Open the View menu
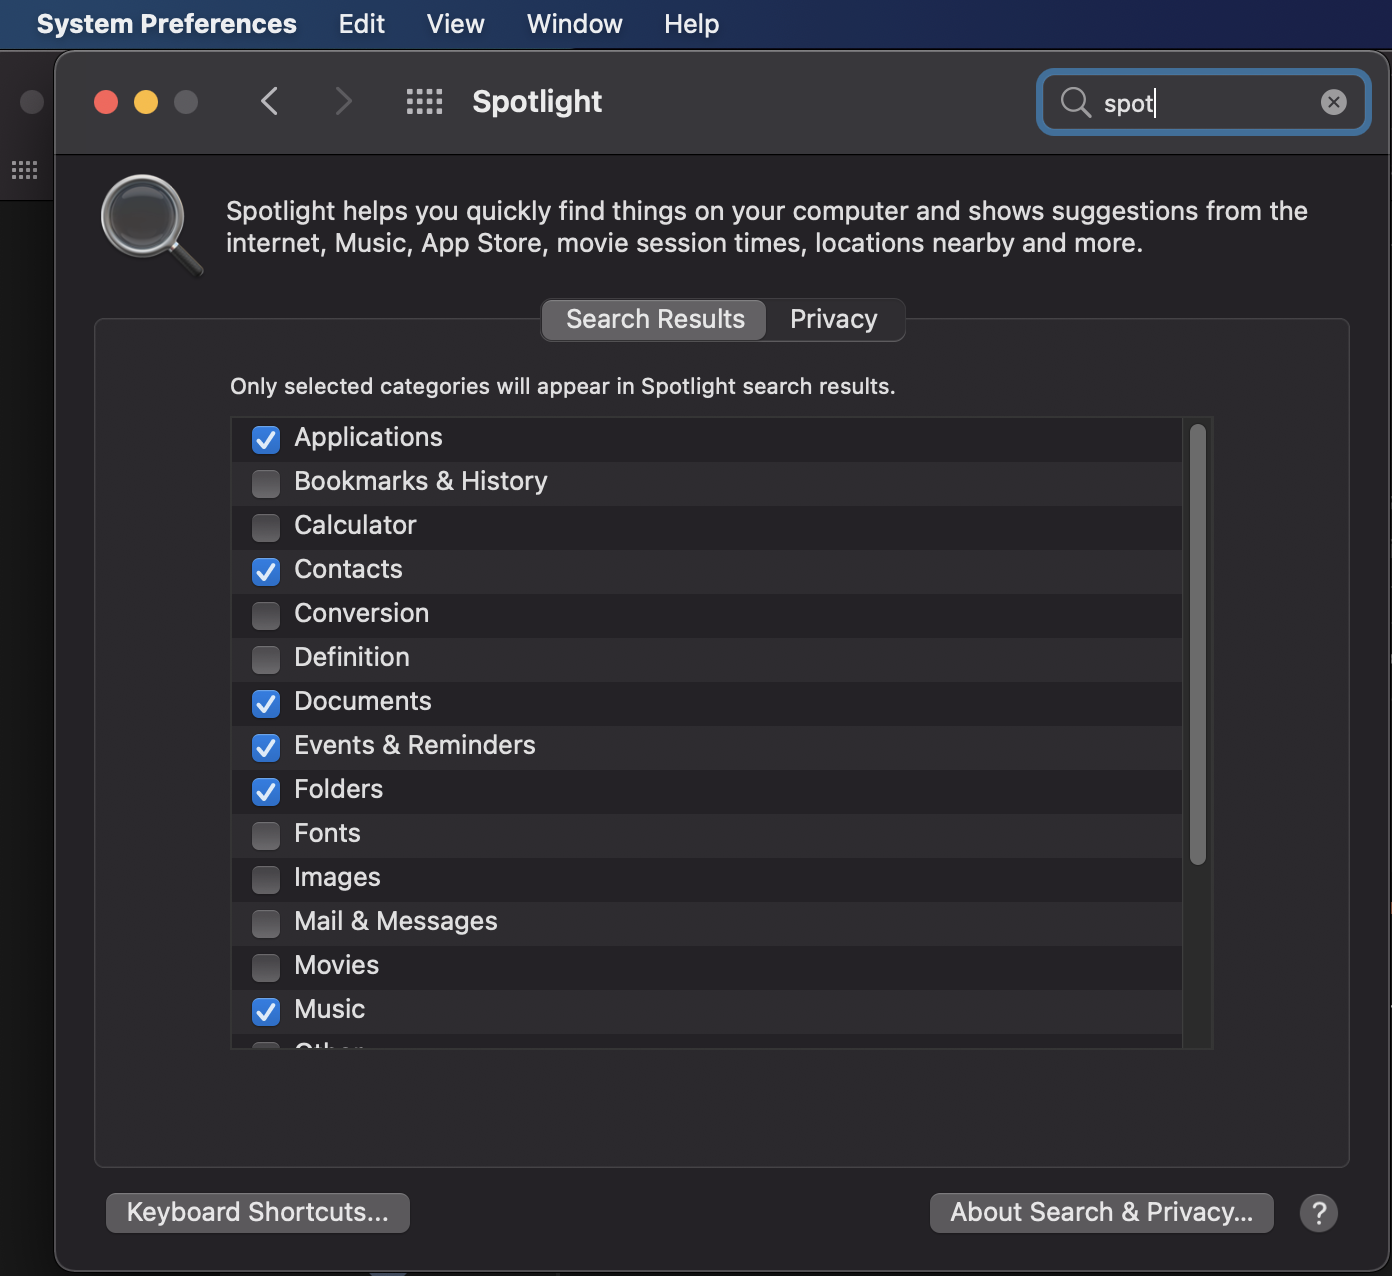 [455, 24]
